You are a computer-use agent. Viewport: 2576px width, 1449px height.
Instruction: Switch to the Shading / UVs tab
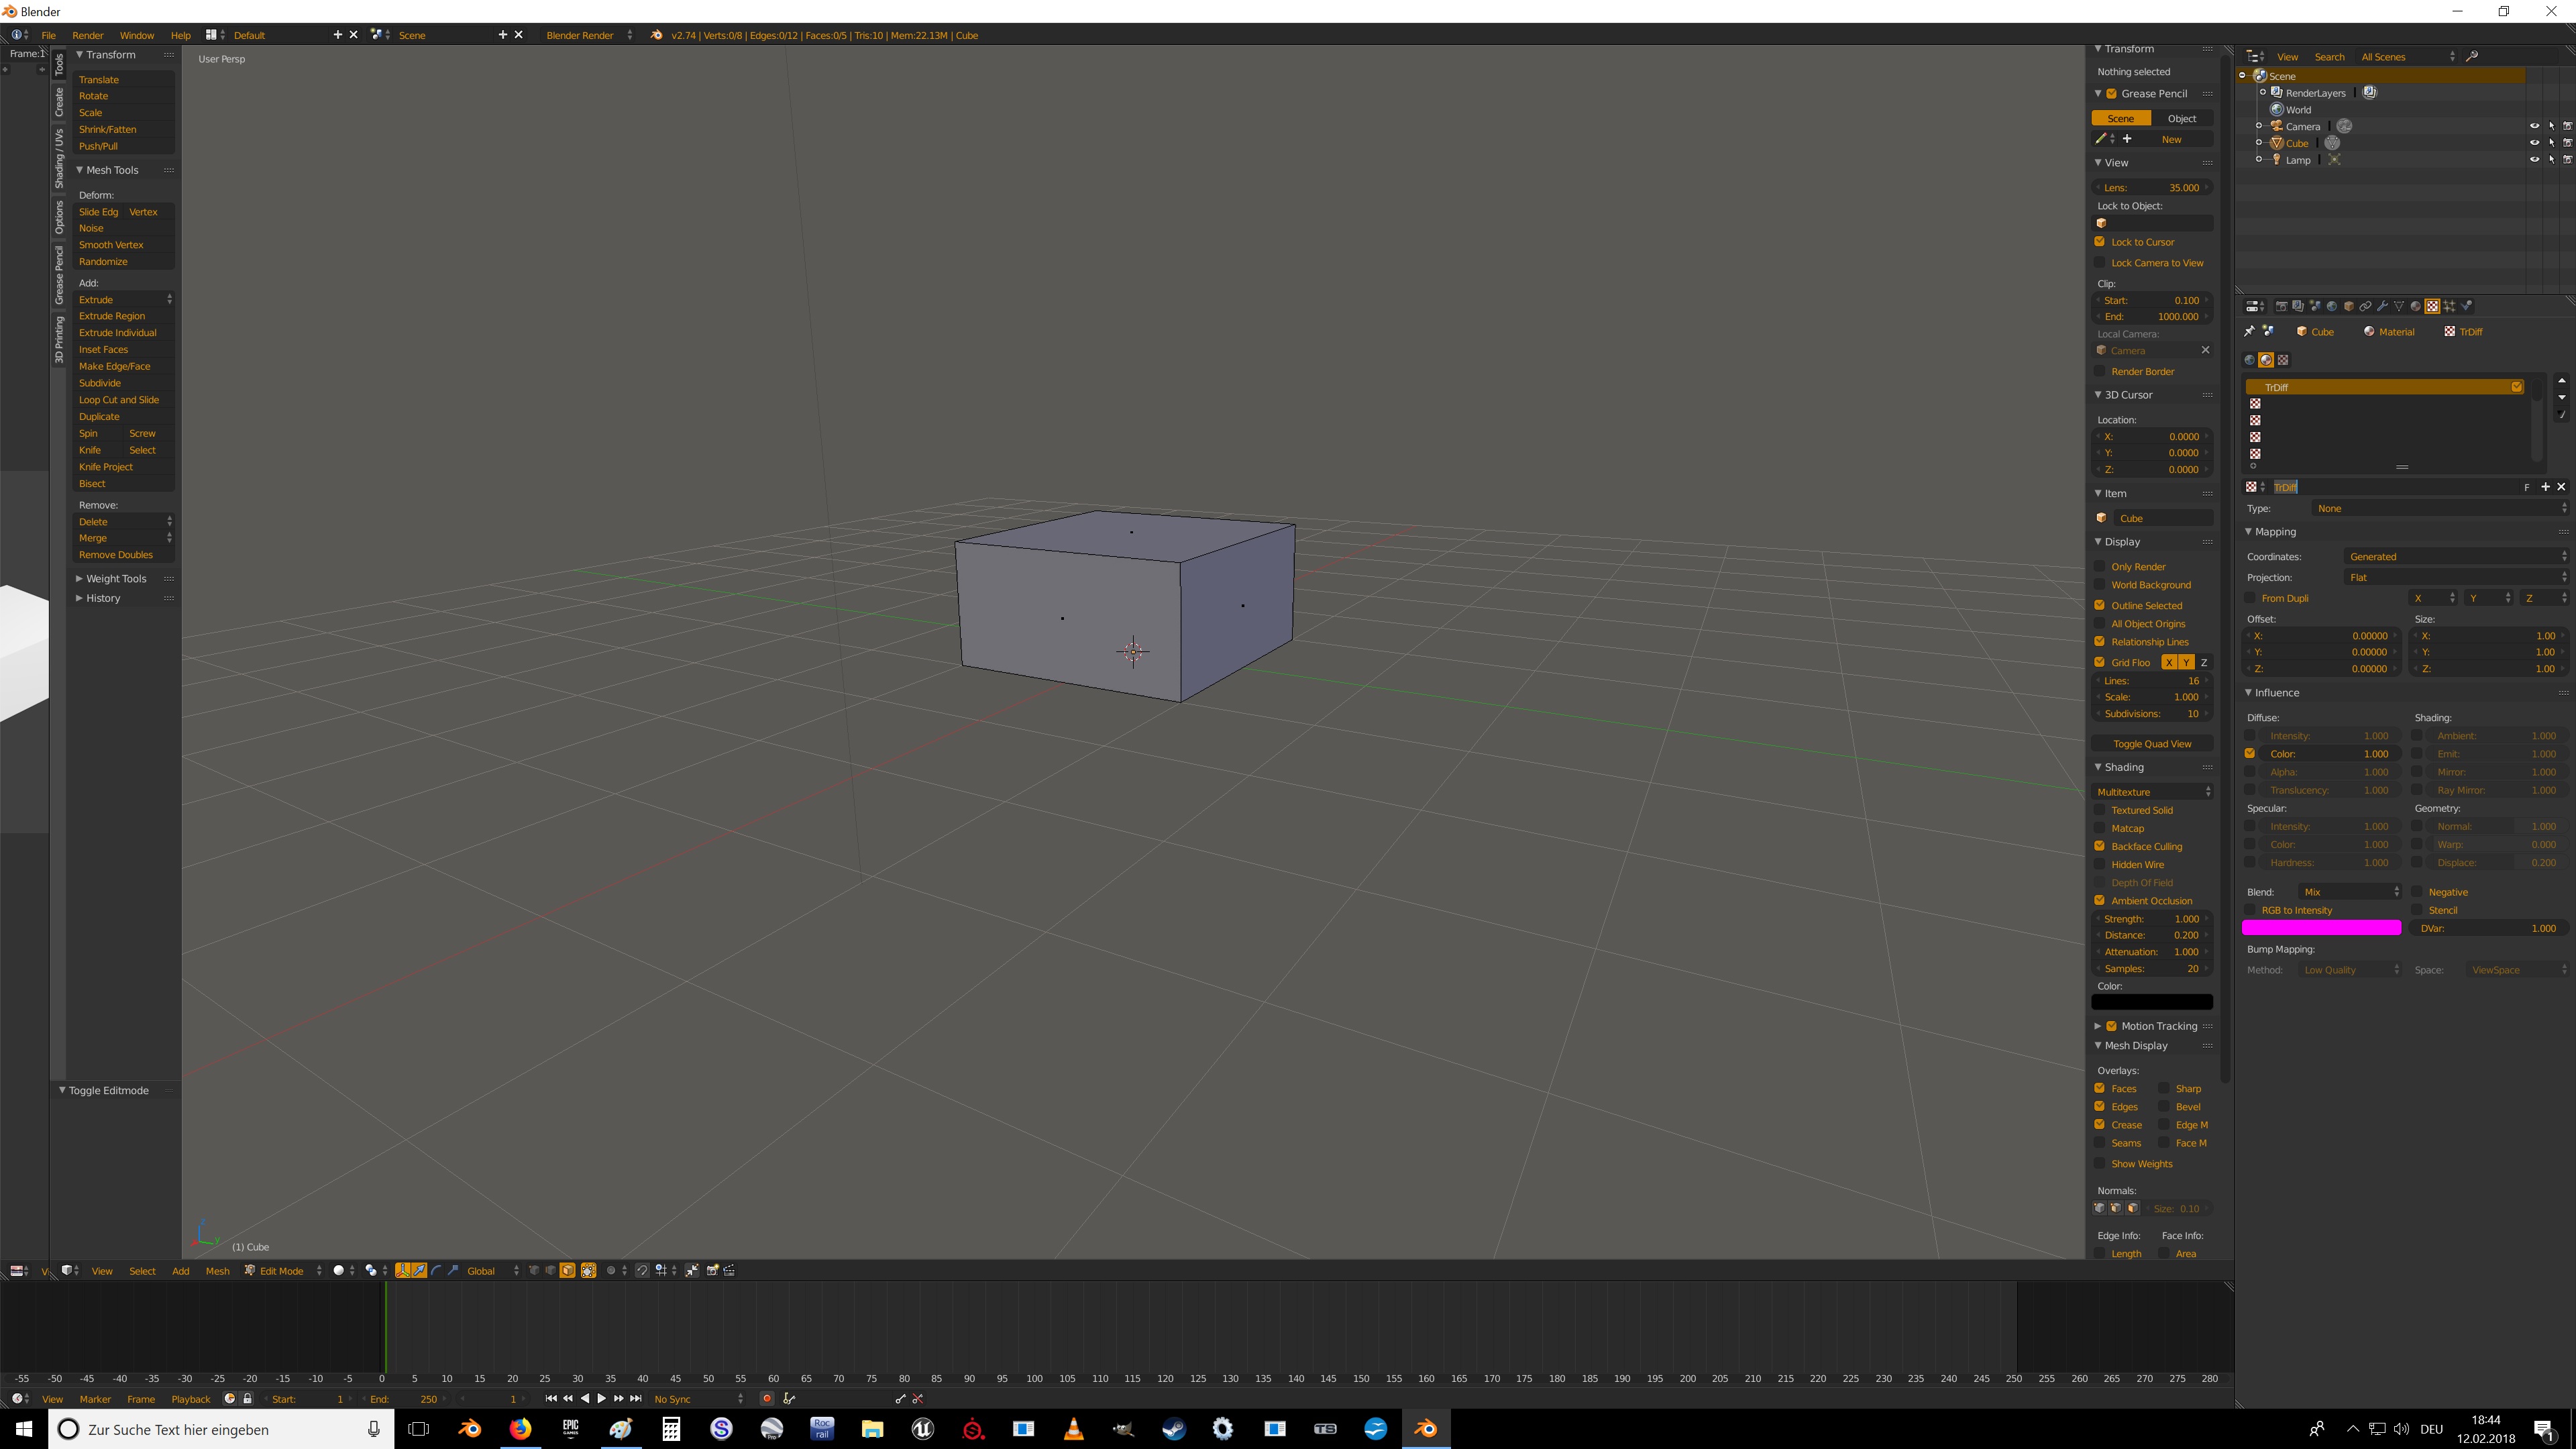point(59,158)
